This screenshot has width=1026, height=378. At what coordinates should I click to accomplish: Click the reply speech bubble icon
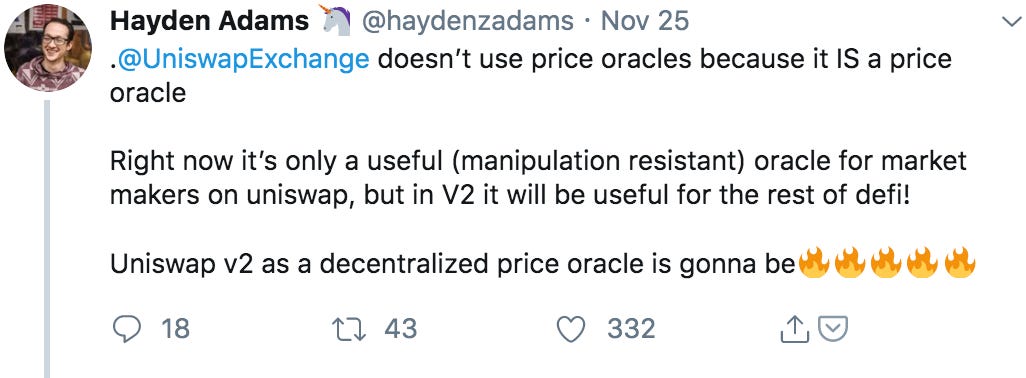(x=126, y=329)
